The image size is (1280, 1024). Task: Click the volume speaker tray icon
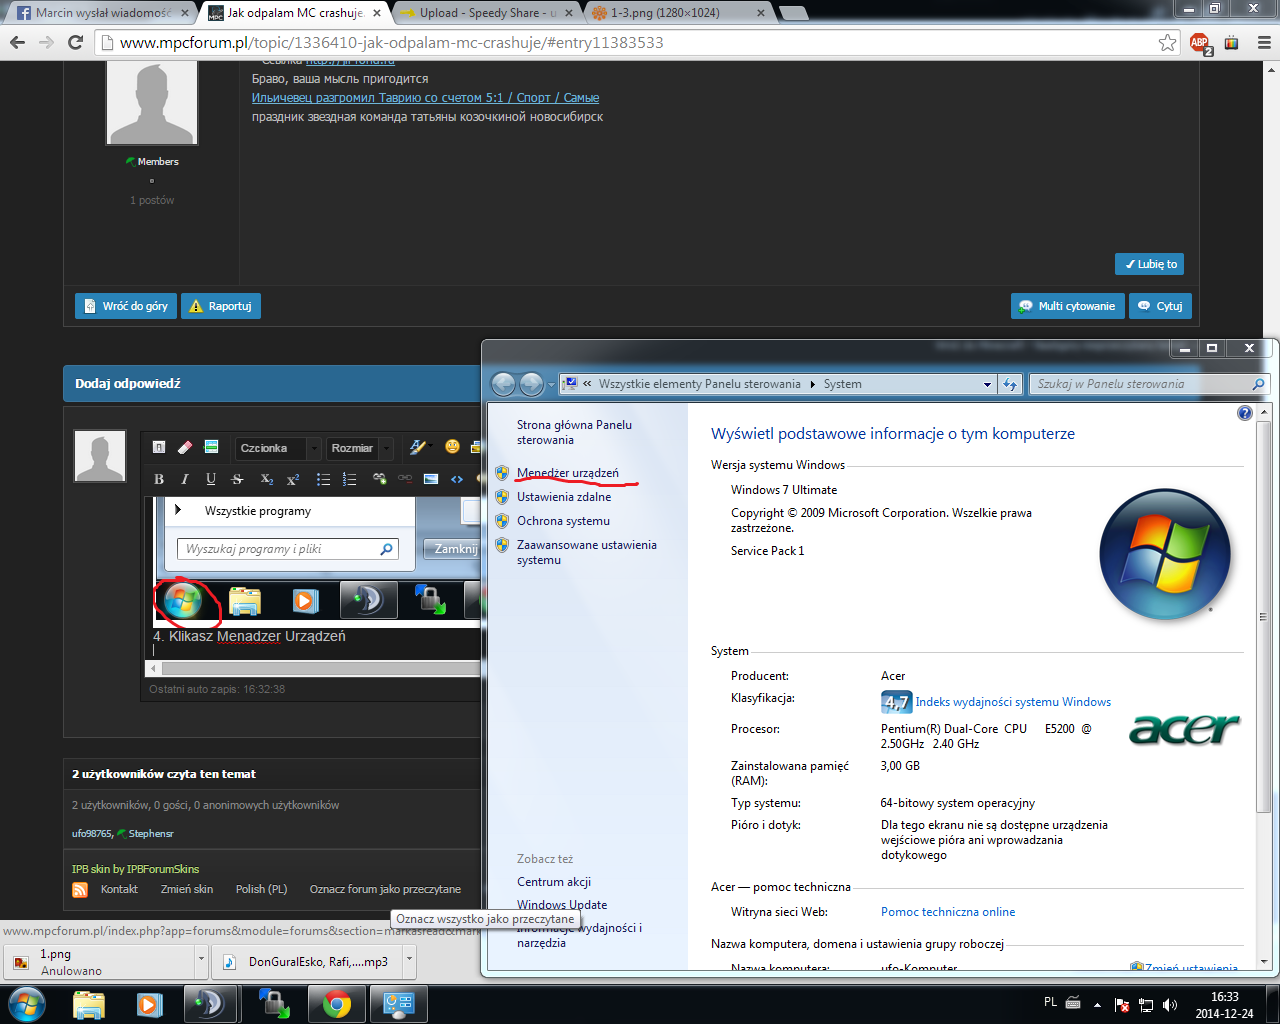(1170, 1004)
